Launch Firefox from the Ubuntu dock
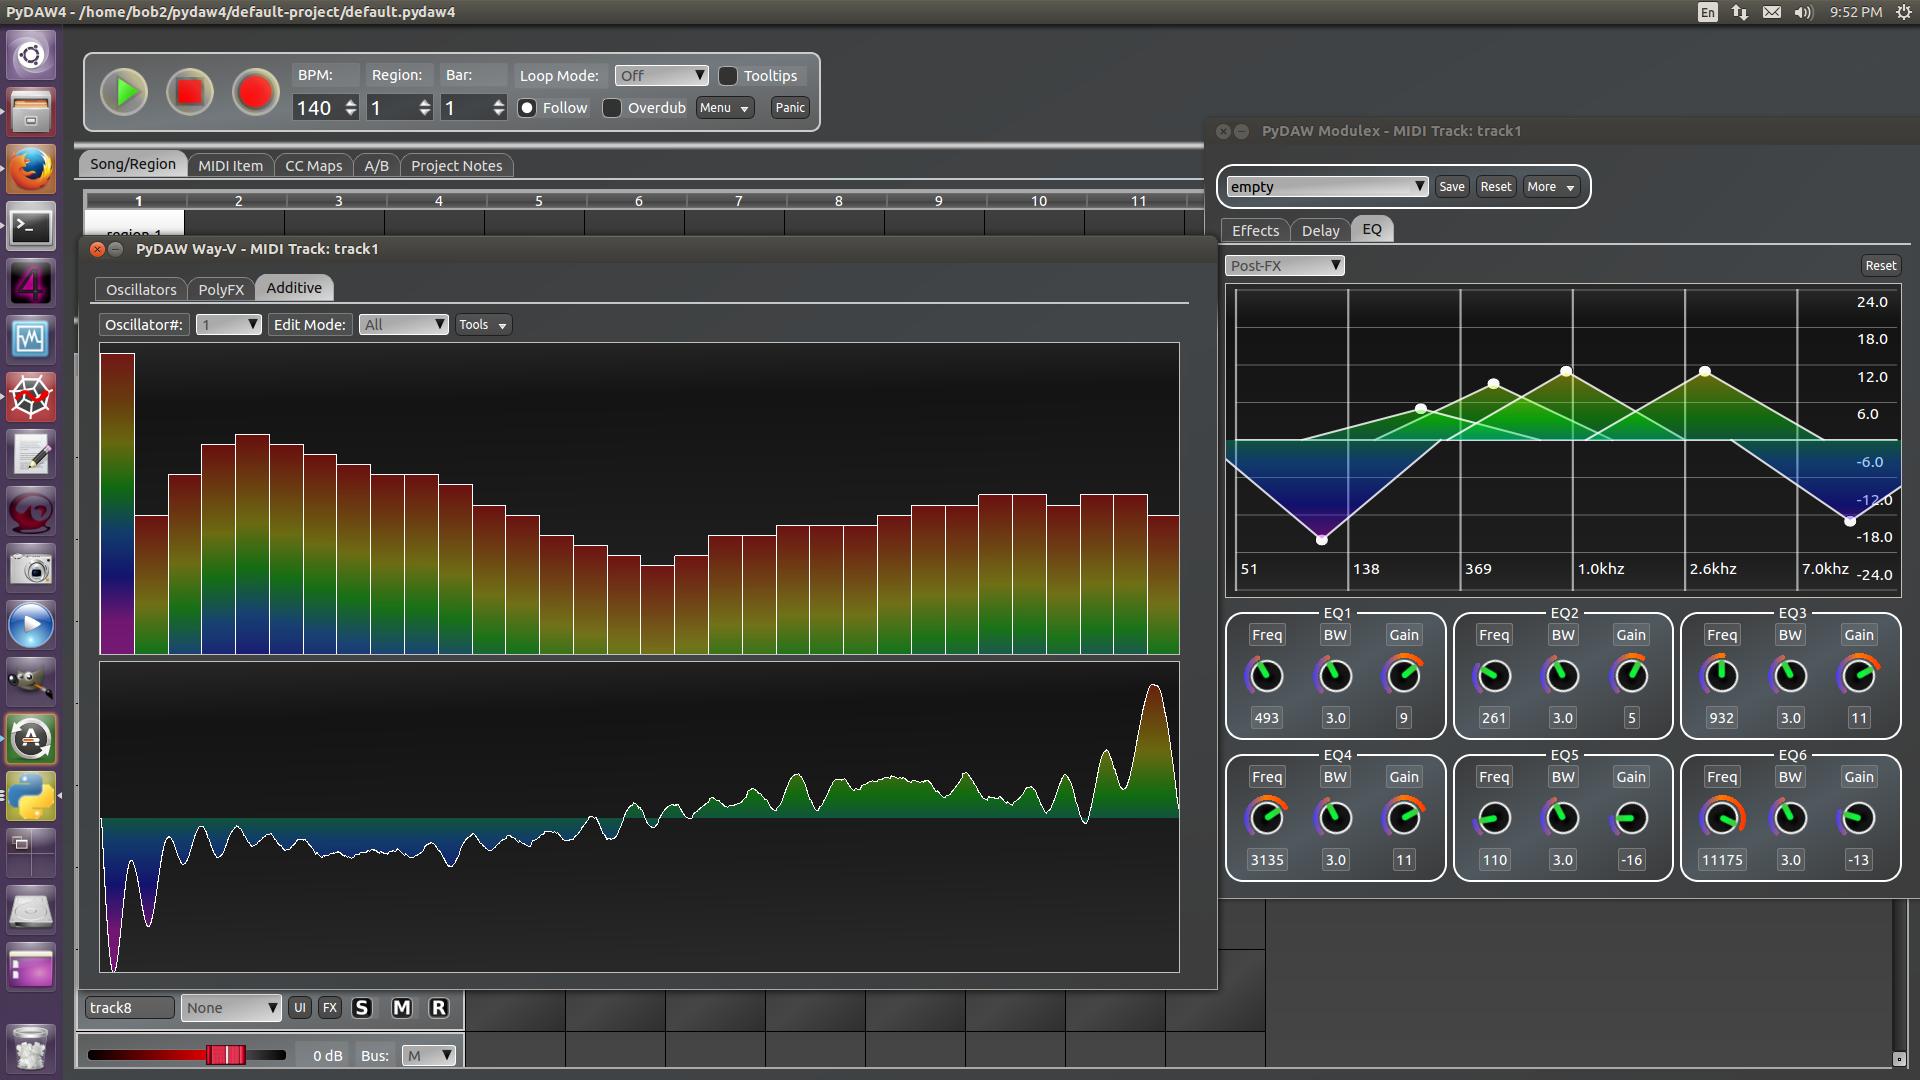Viewport: 1920px width, 1080px height. click(30, 169)
